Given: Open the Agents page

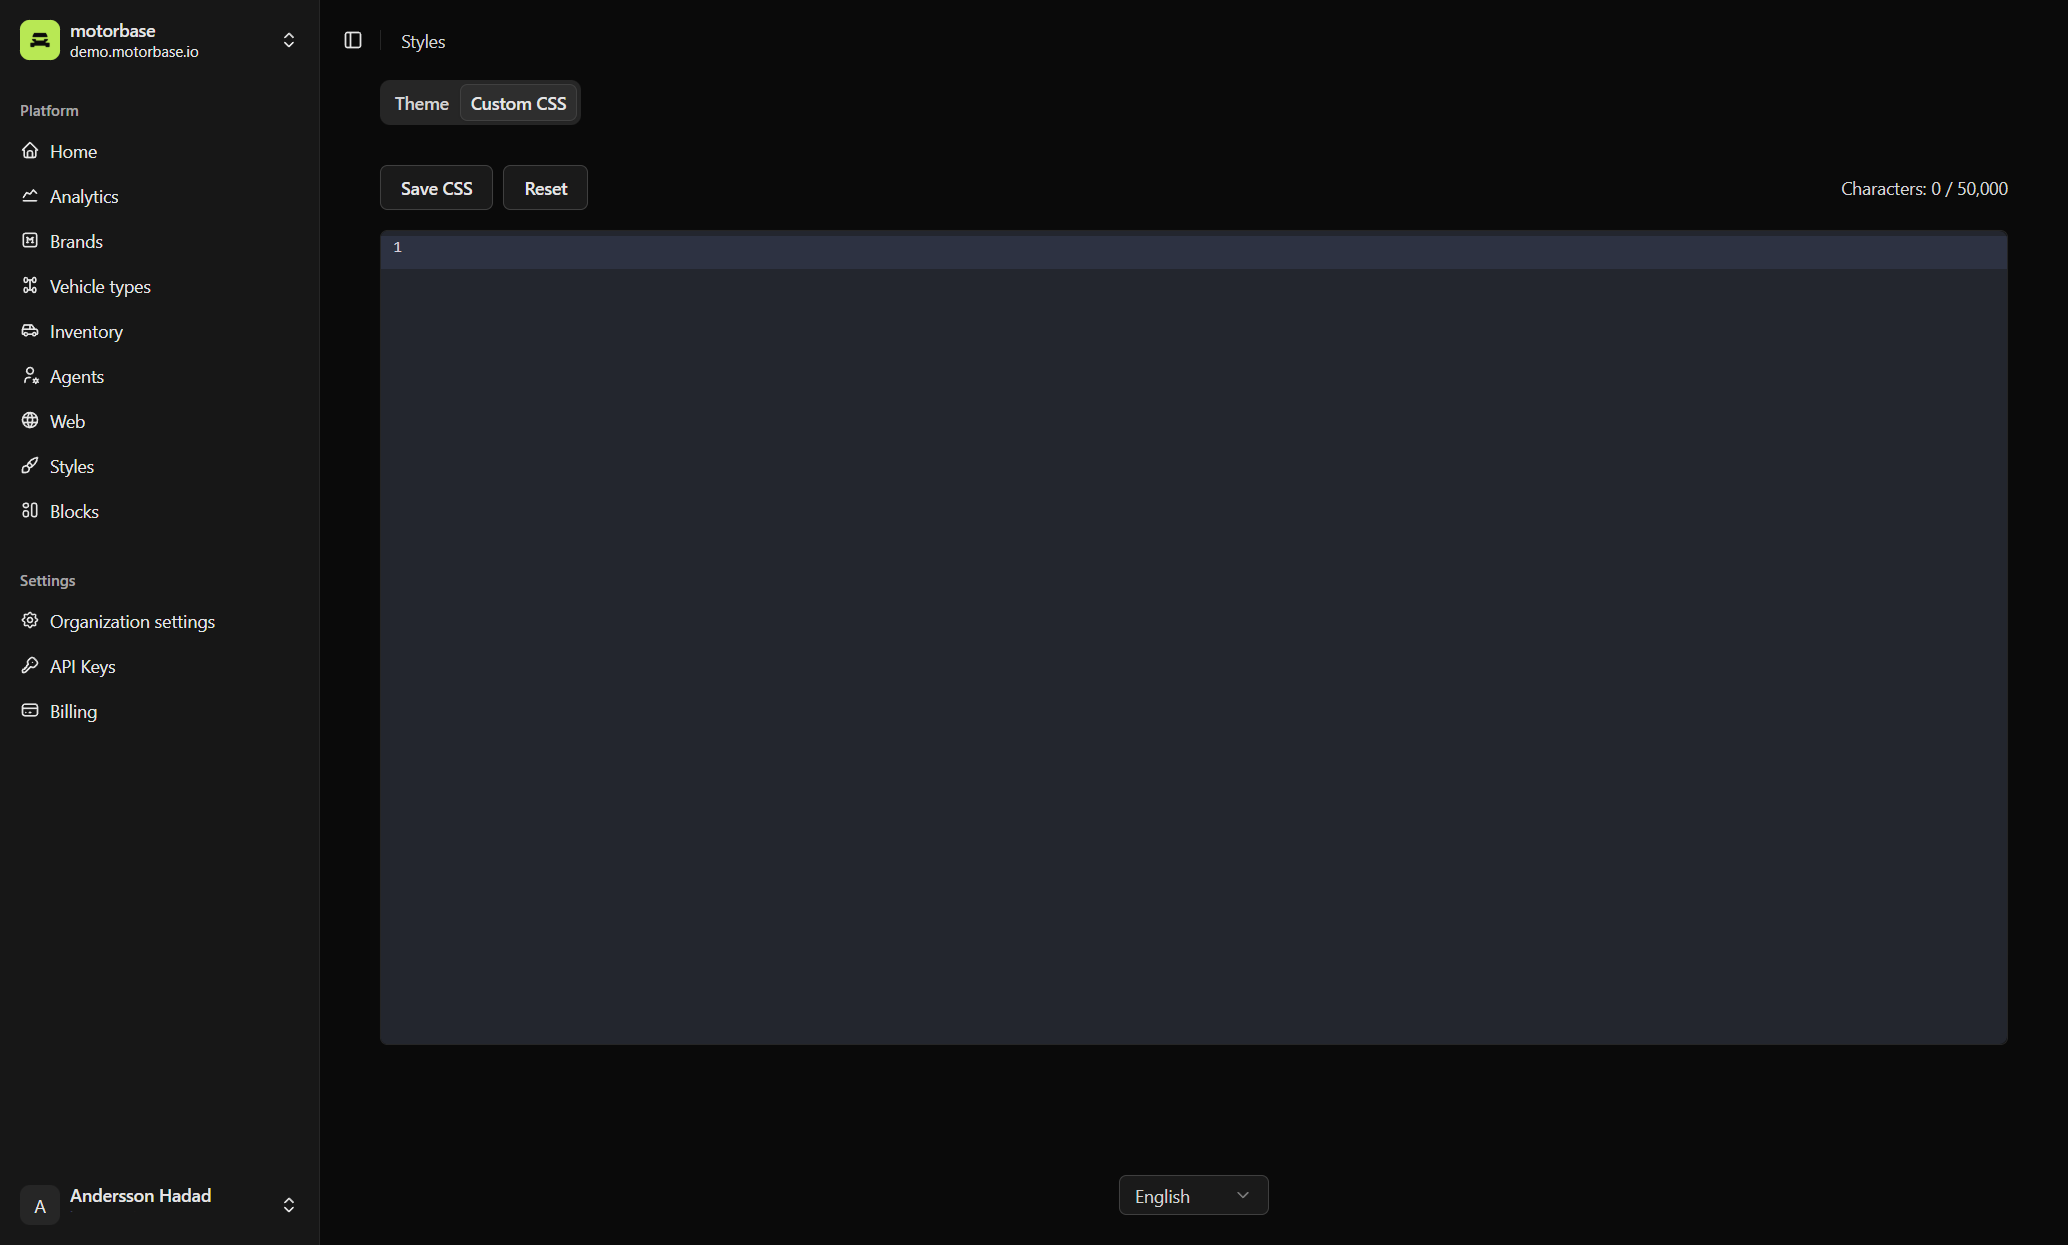Looking at the screenshot, I should pos(160,376).
